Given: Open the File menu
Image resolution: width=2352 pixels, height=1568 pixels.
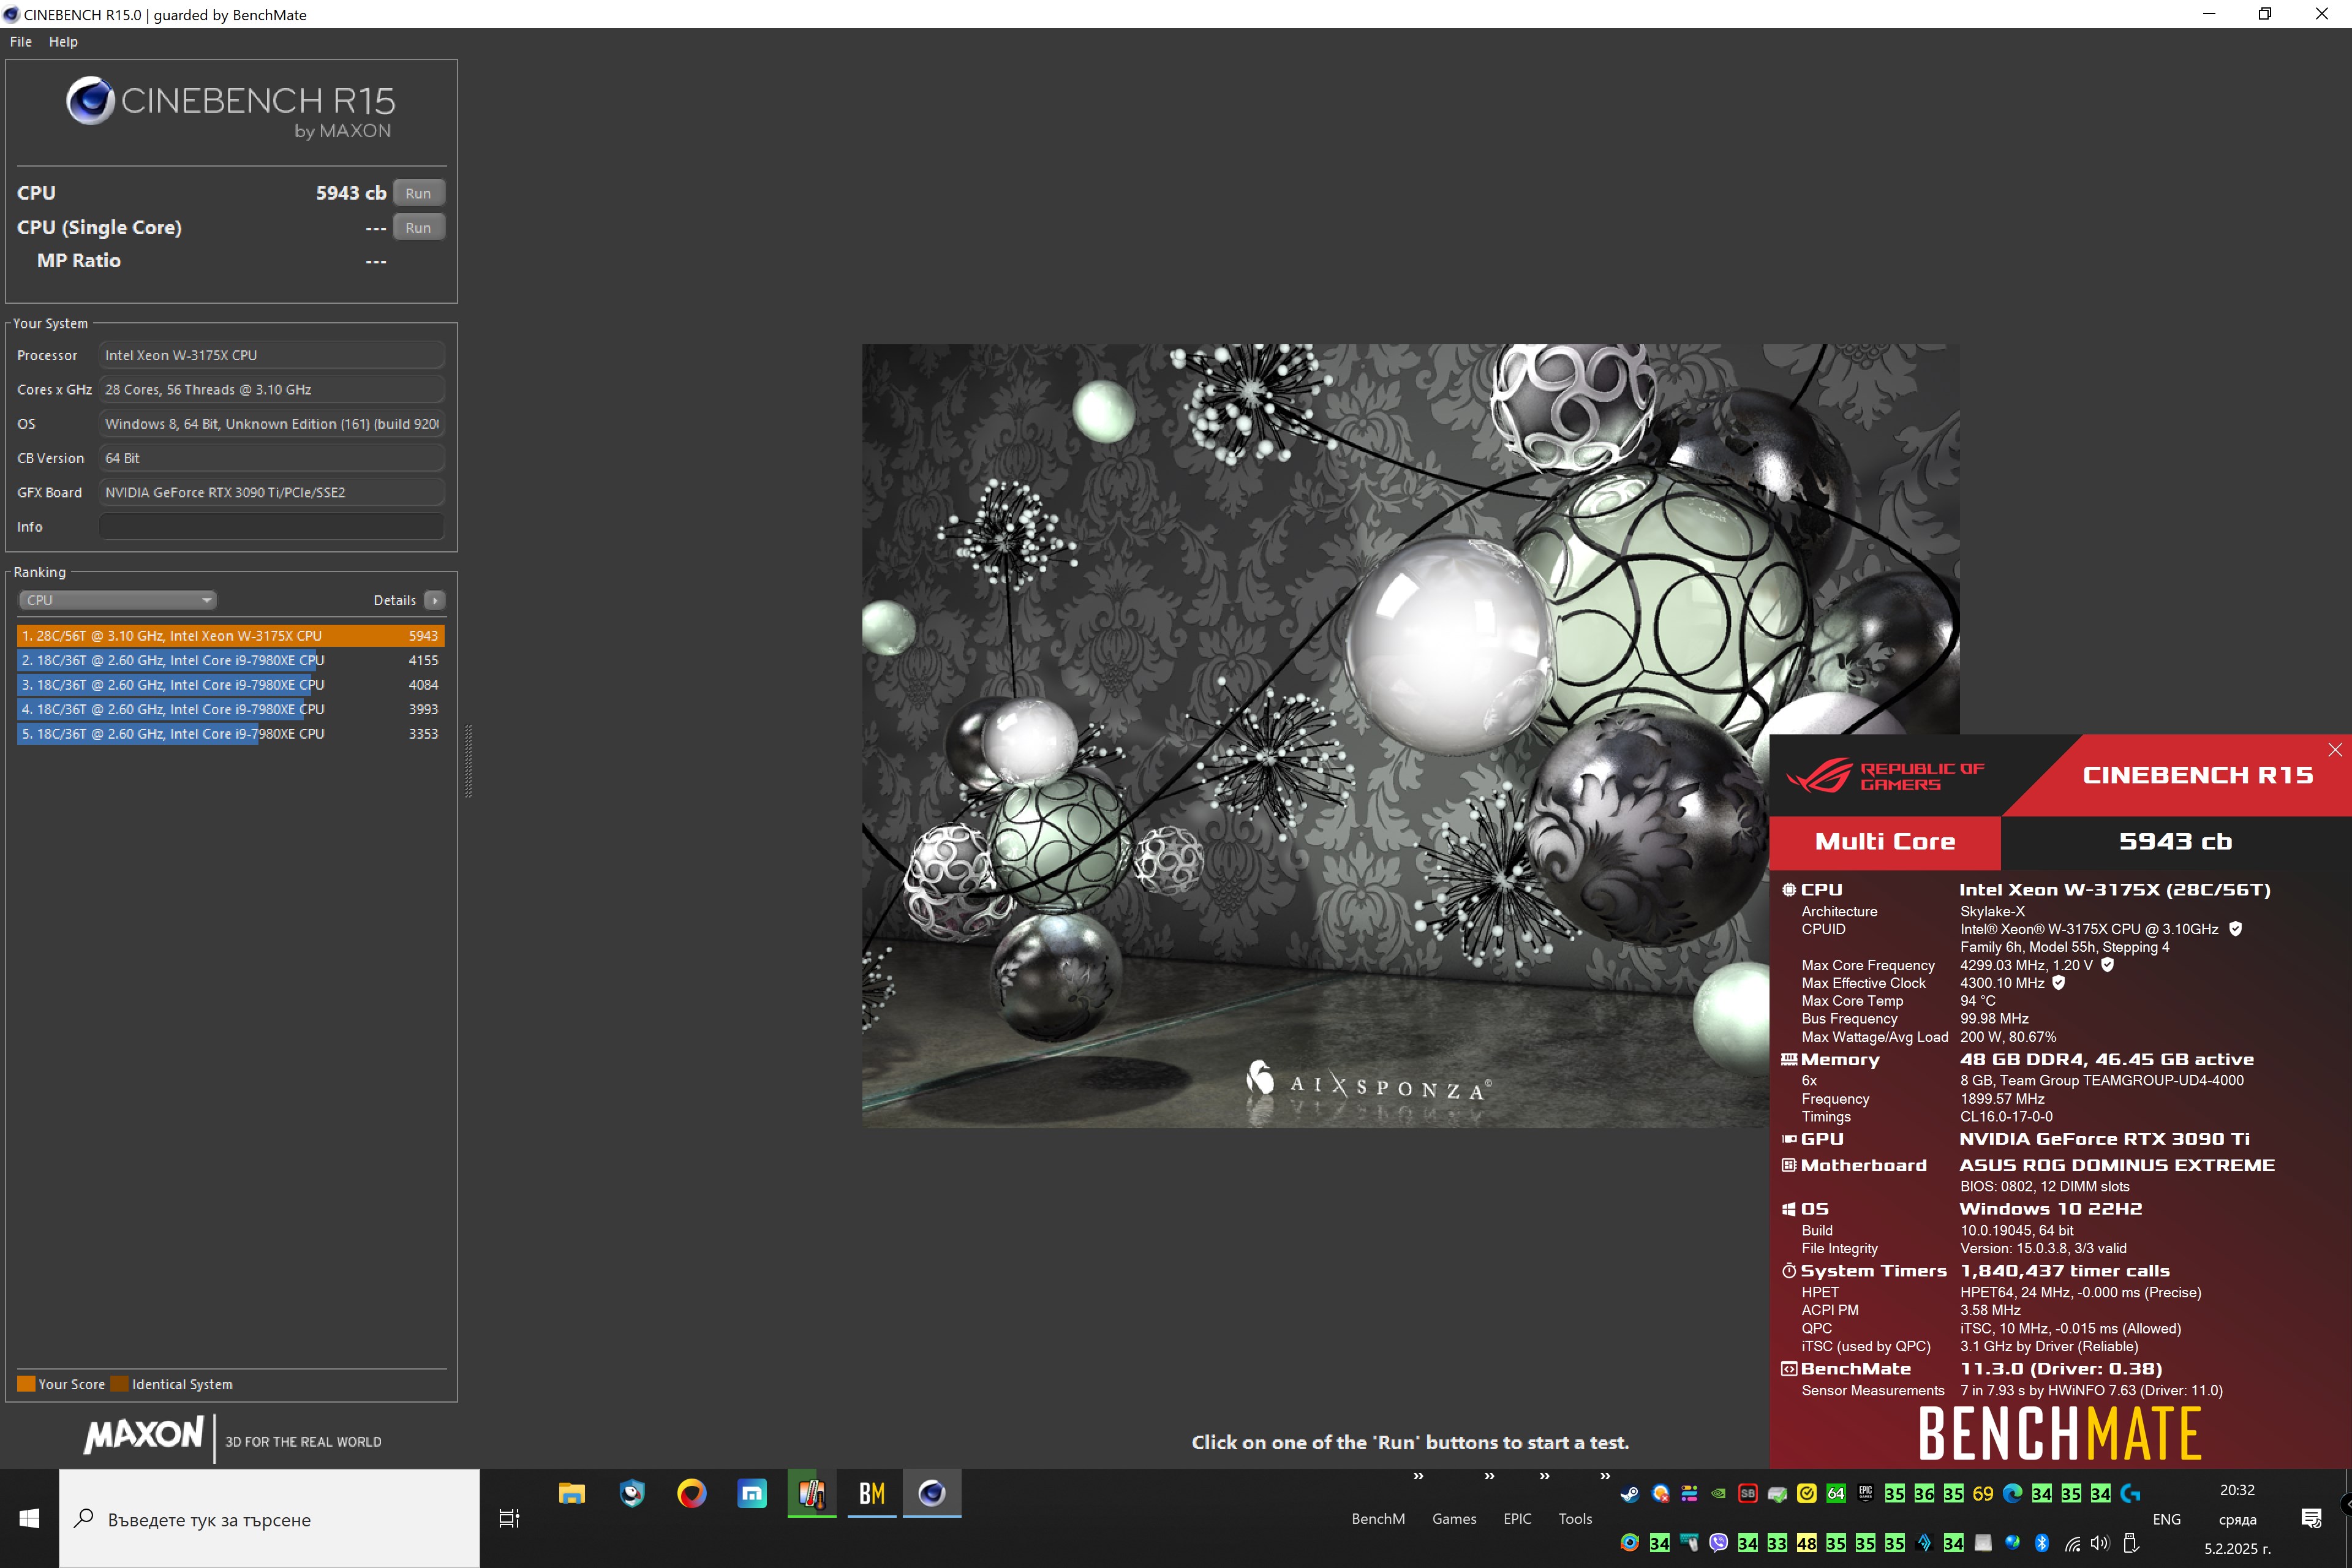Looking at the screenshot, I should (20, 41).
